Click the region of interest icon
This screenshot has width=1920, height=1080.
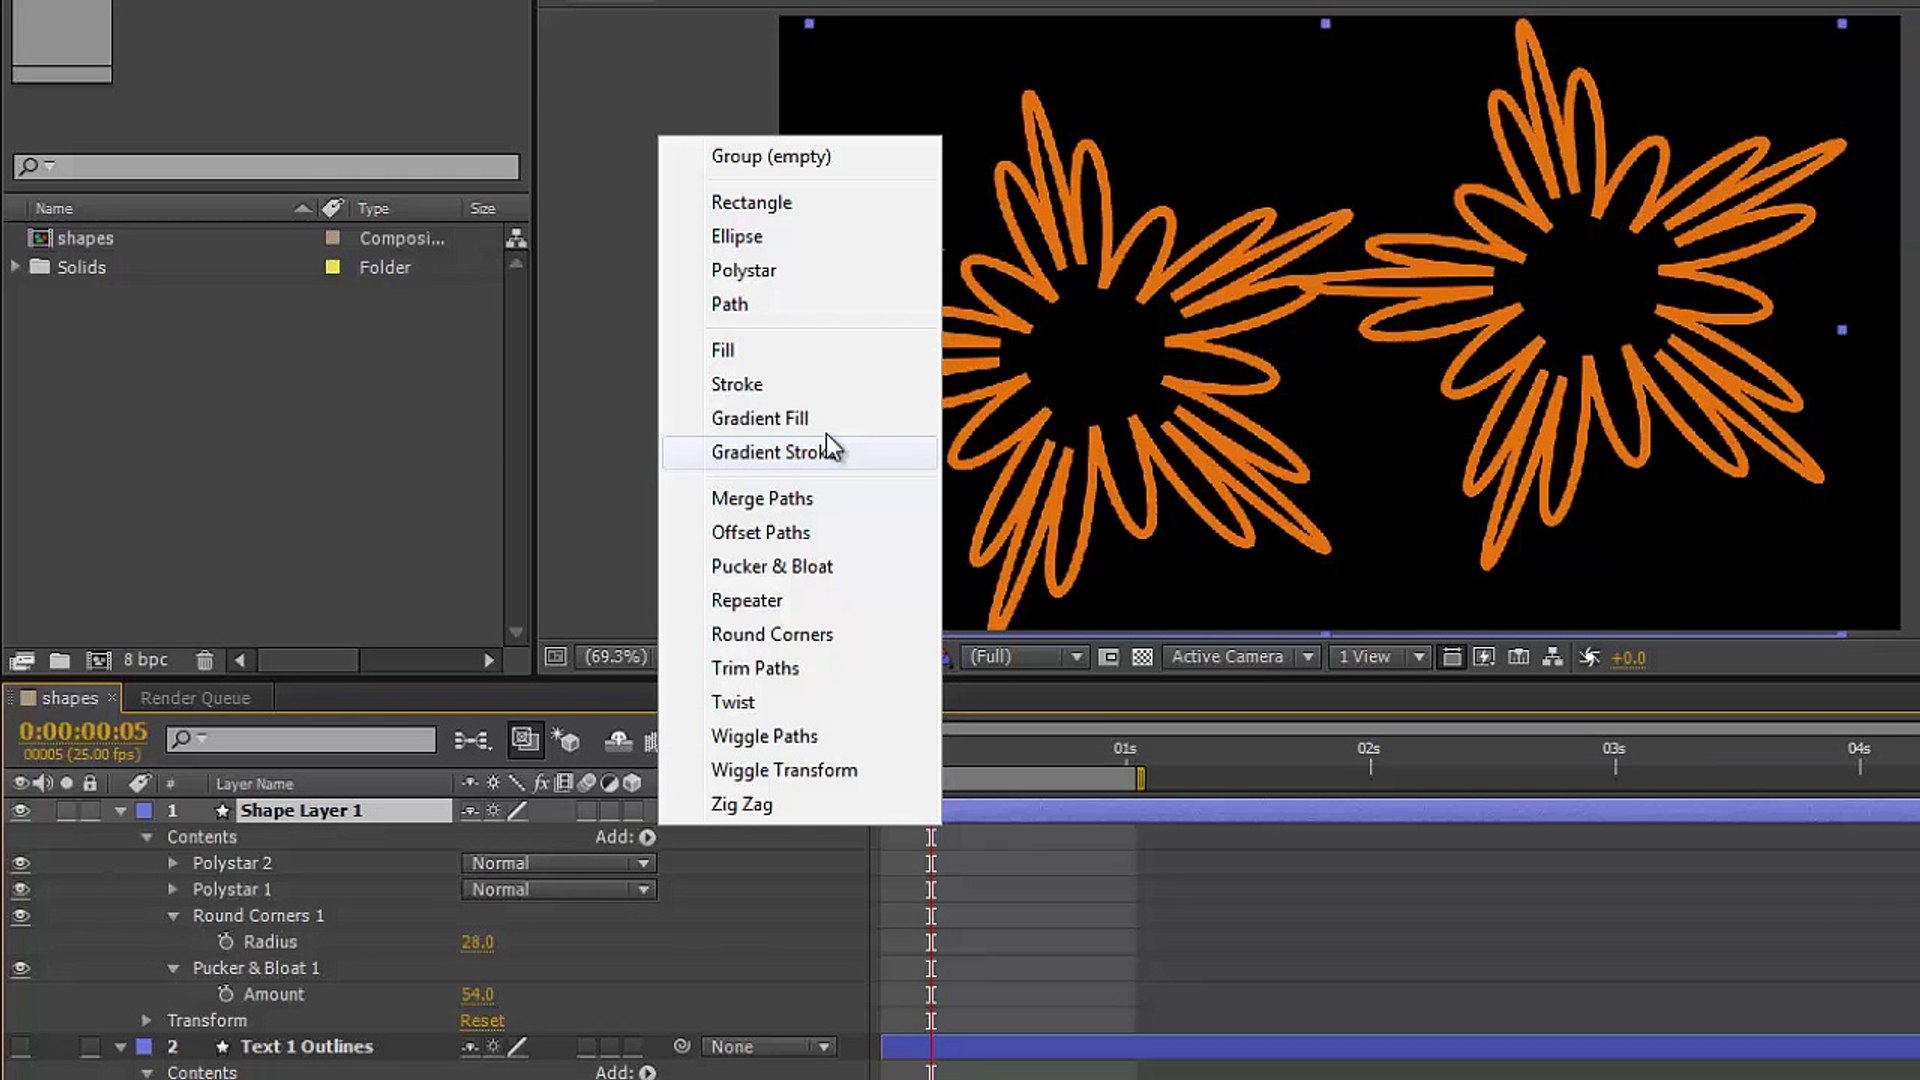(x=1108, y=657)
